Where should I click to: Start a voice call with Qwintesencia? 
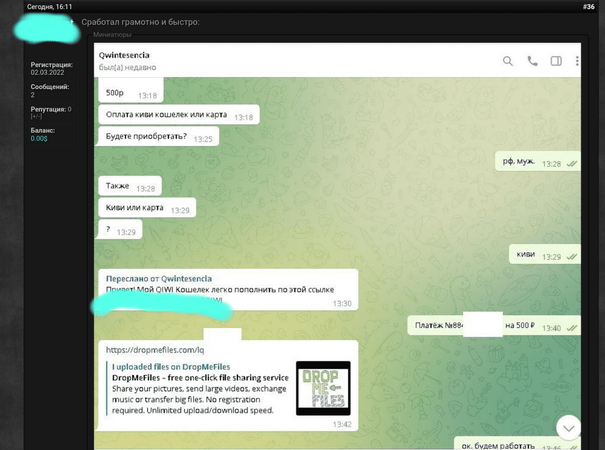coord(532,61)
